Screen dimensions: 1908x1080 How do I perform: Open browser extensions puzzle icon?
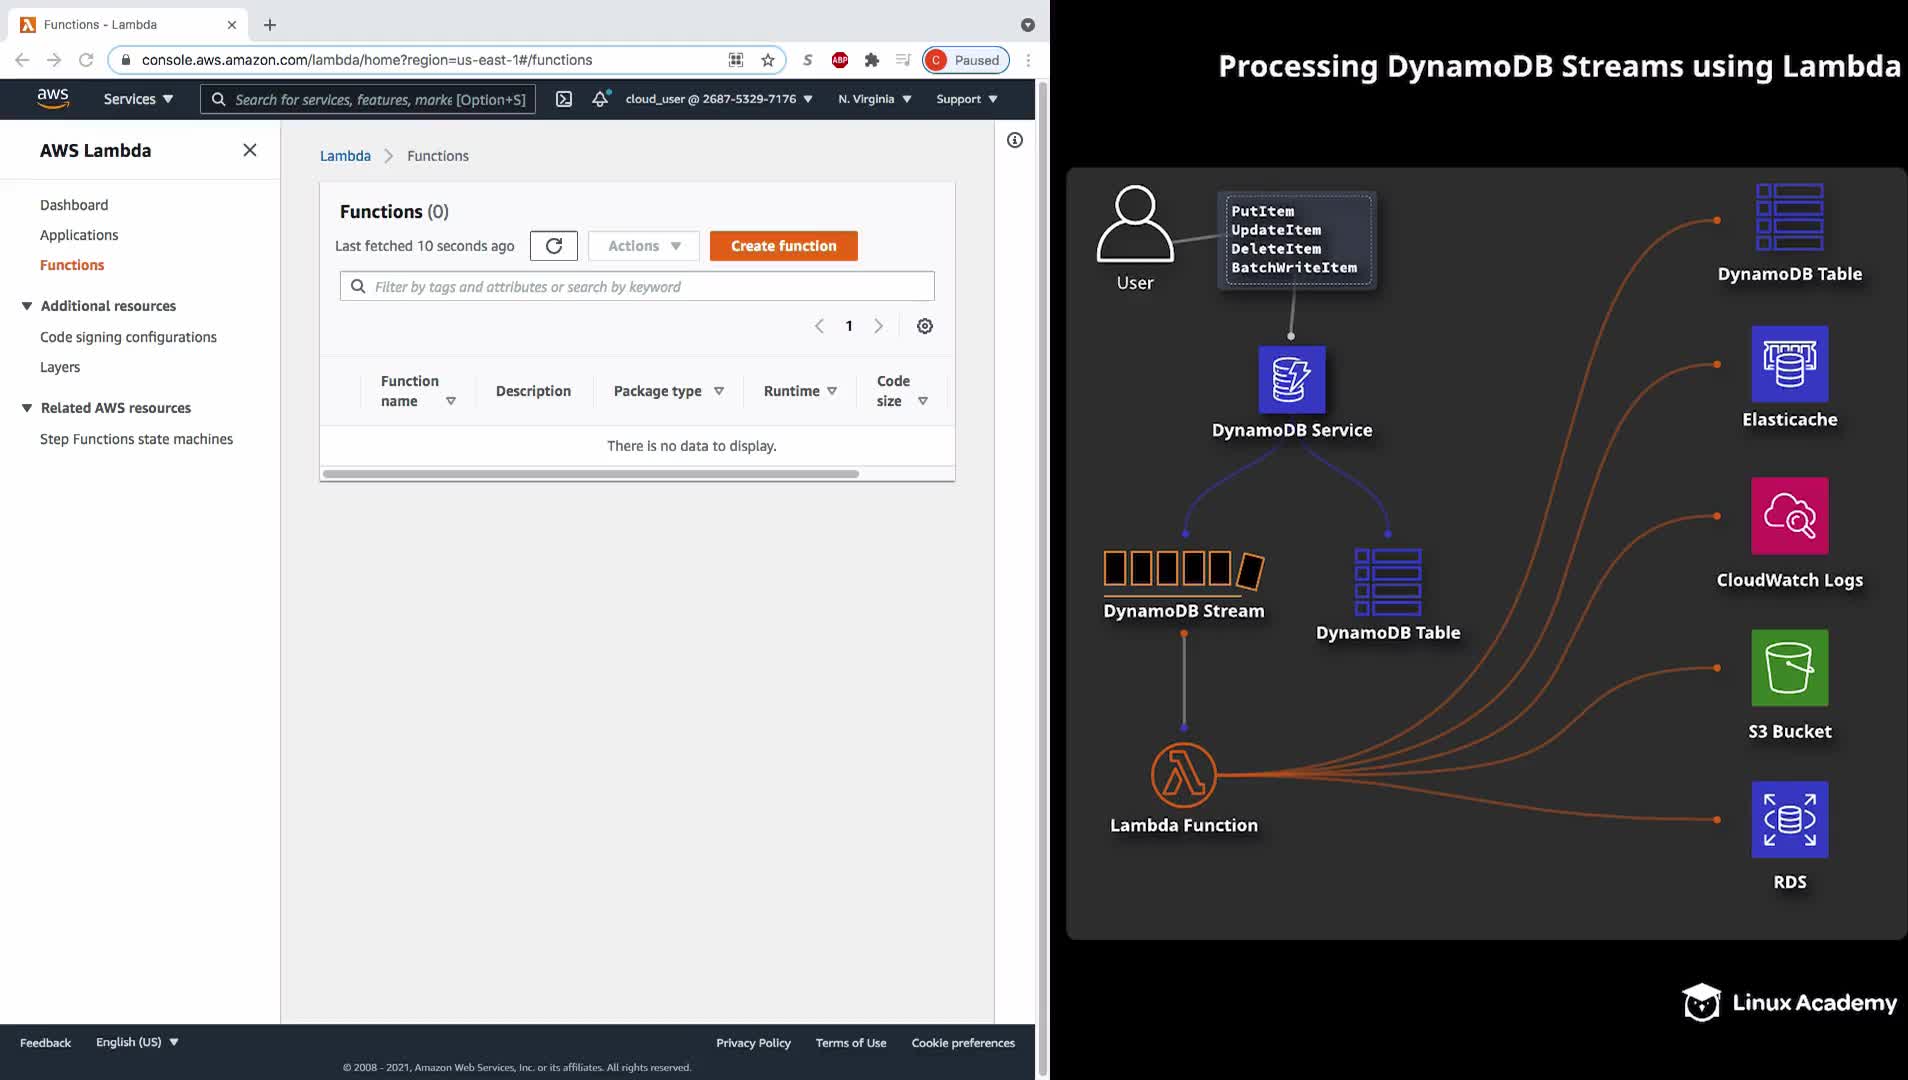point(872,60)
